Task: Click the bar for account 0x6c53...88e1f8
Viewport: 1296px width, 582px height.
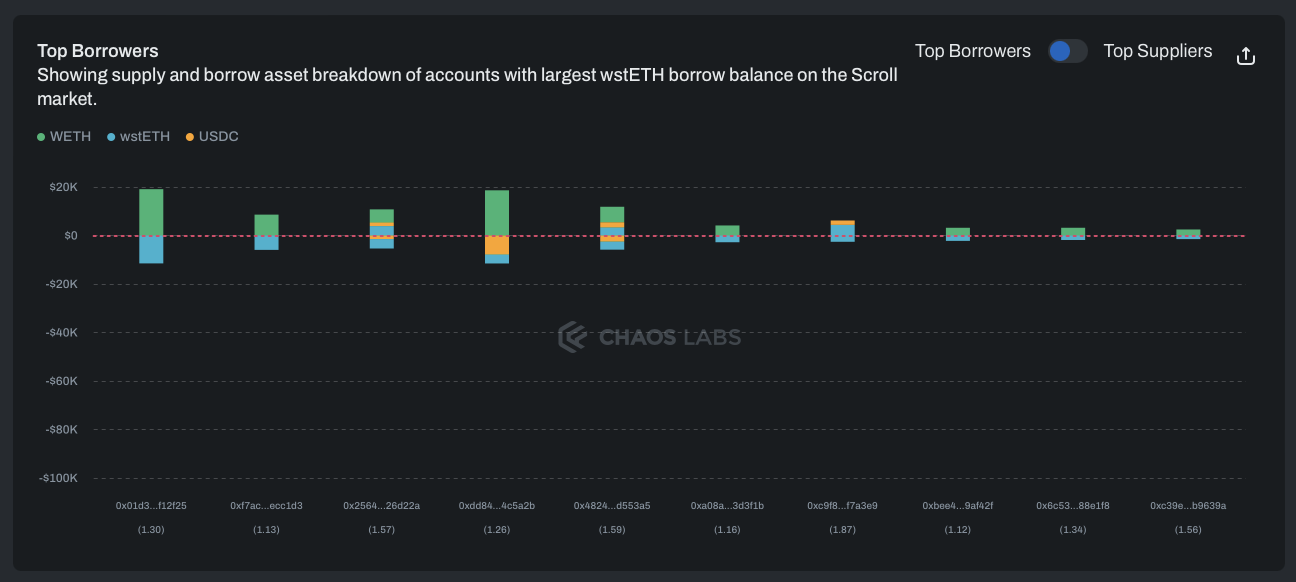Action: coord(1073,233)
